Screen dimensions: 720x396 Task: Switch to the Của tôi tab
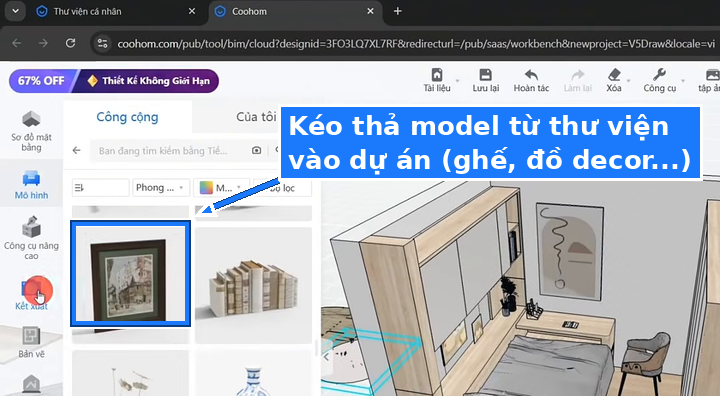point(256,117)
